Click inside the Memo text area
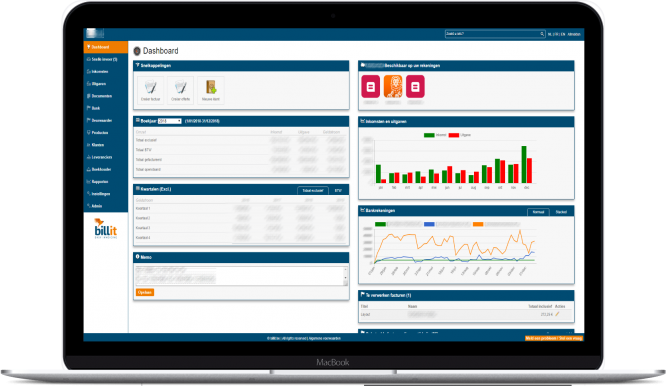 pos(239,276)
